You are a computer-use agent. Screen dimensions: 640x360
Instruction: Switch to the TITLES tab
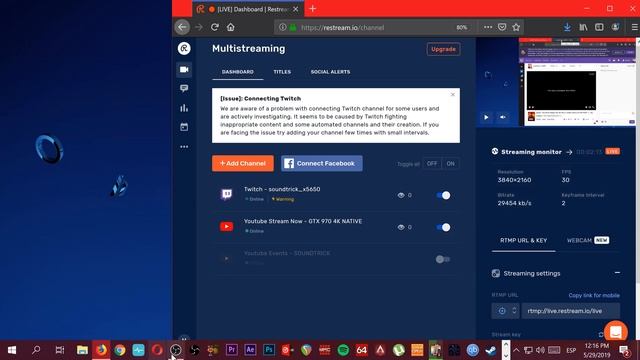[282, 72]
